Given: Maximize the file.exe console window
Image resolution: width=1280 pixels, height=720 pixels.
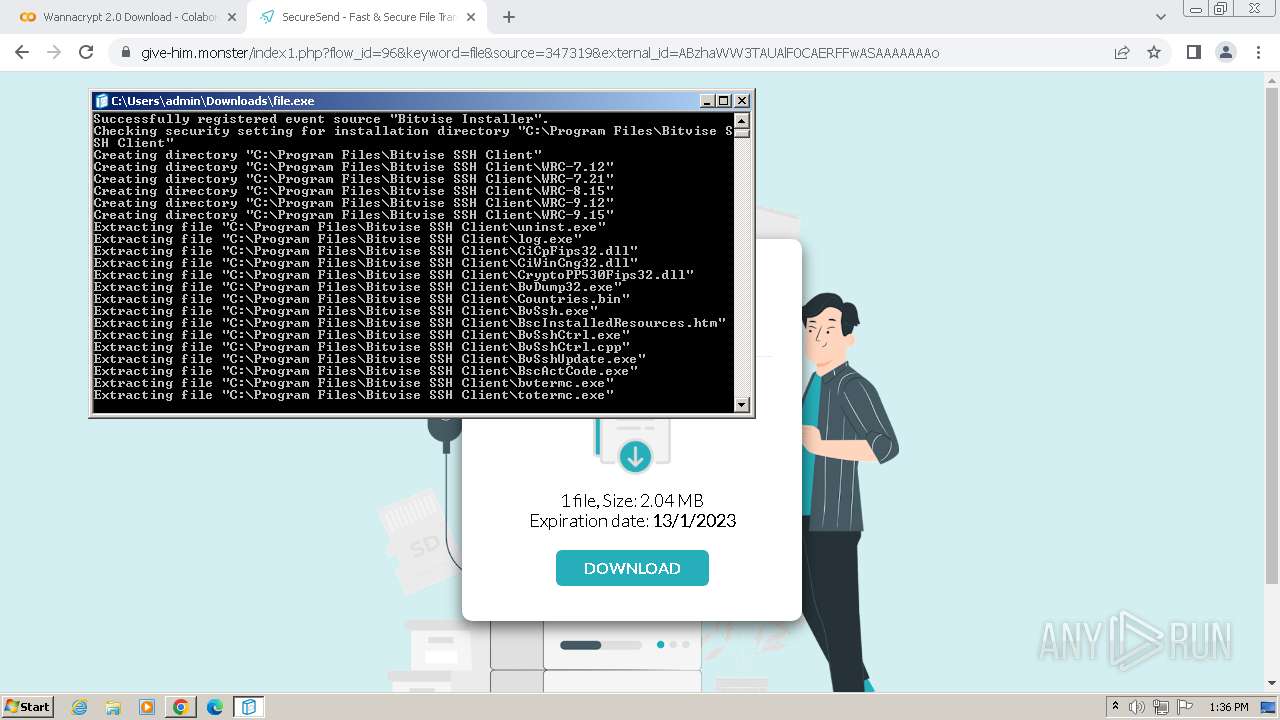Looking at the screenshot, I should tap(724, 101).
